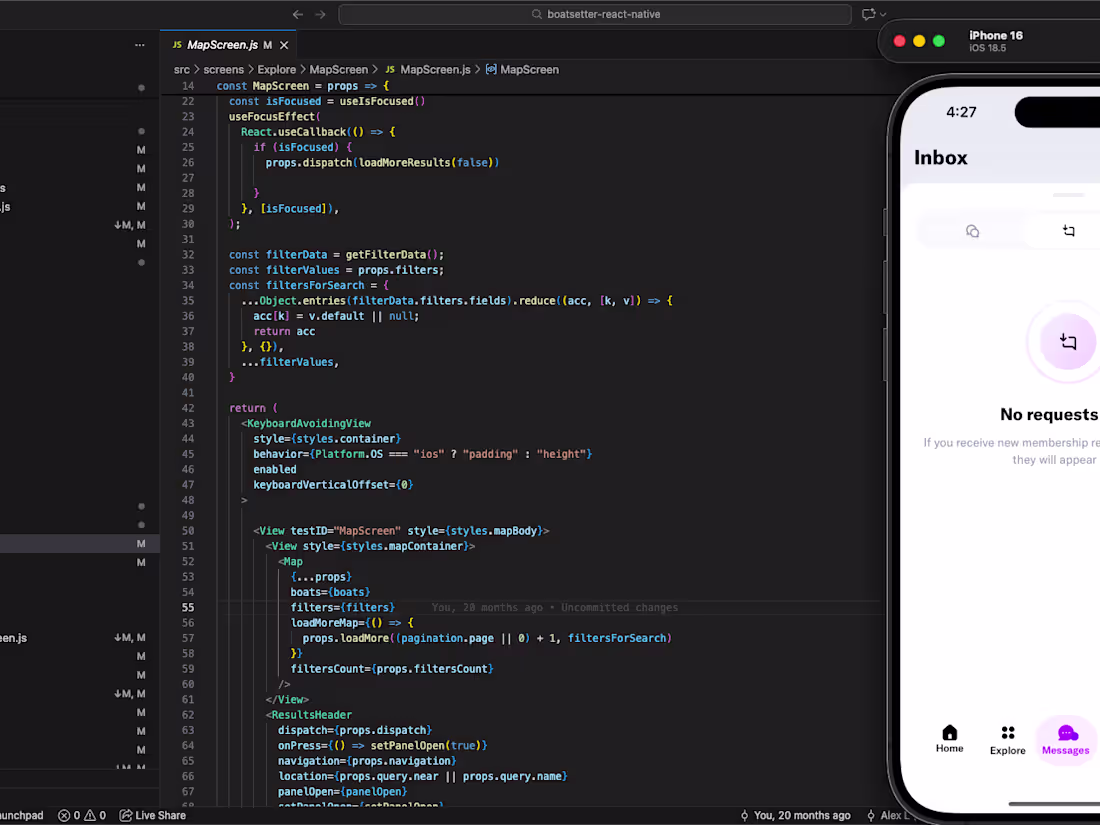Open Messages via its tab bar icon

click(x=1066, y=733)
